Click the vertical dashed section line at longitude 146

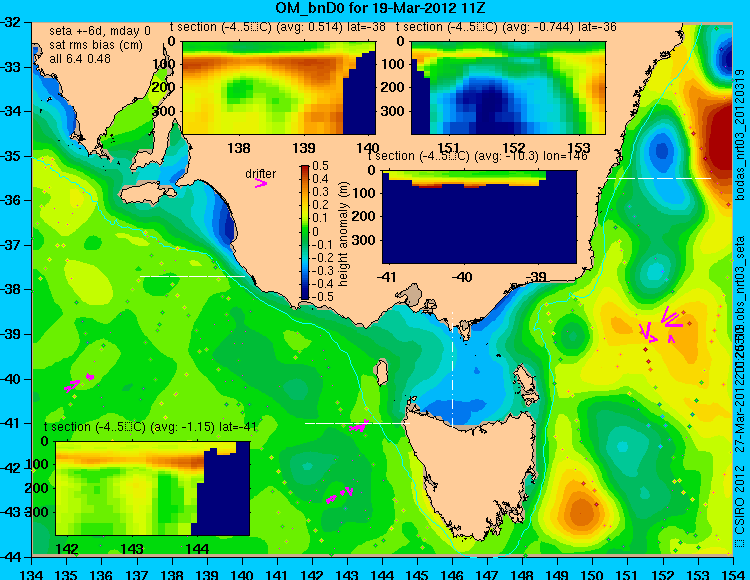point(452,368)
